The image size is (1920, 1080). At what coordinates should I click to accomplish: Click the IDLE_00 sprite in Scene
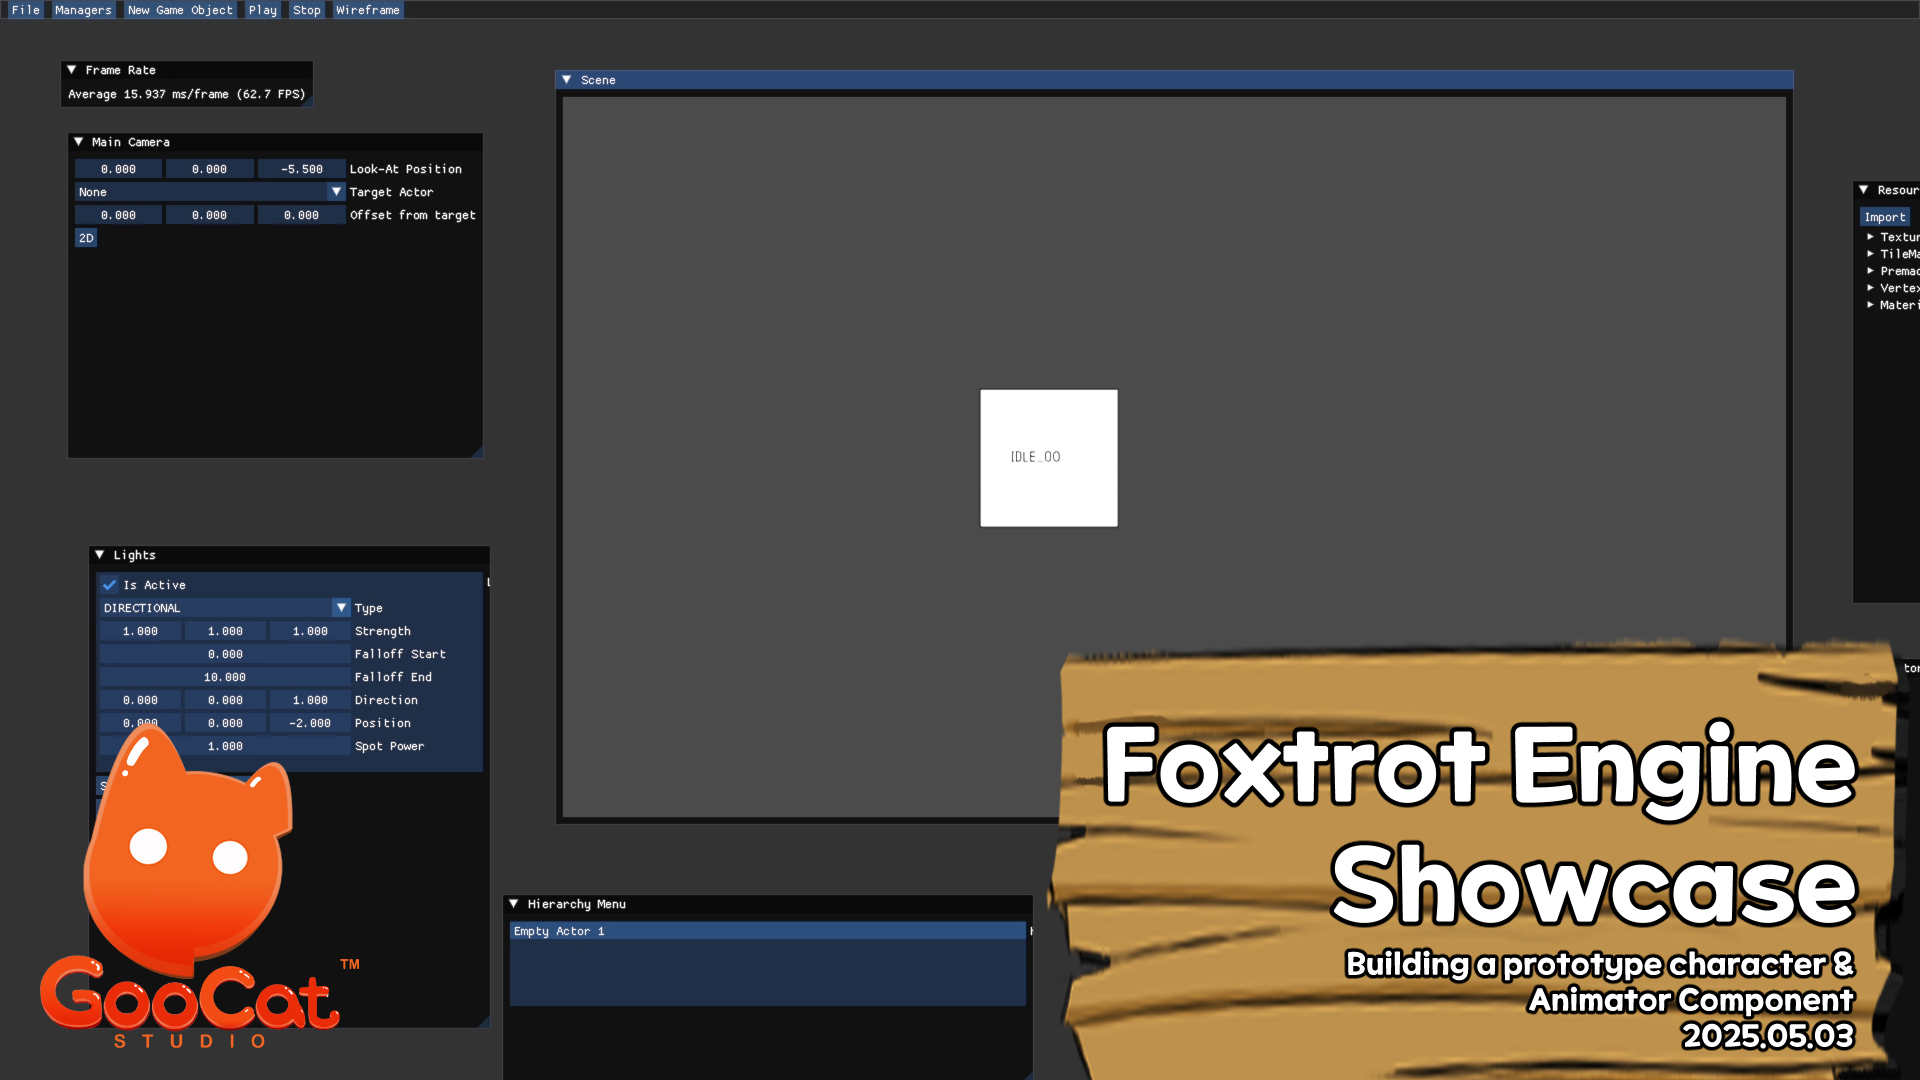1049,458
